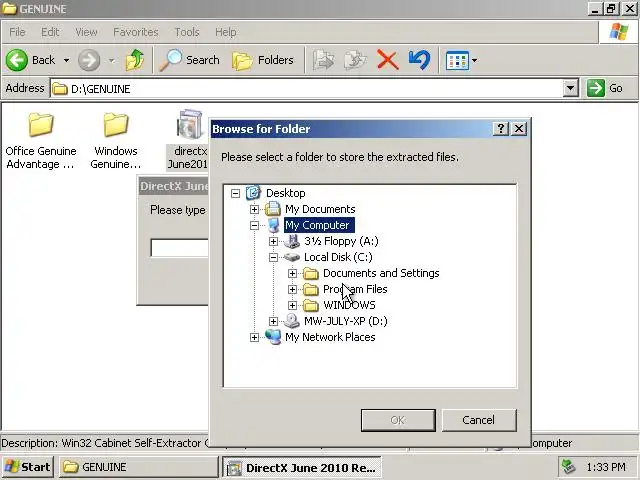Click the Documents and Settings folder icon

311,273
